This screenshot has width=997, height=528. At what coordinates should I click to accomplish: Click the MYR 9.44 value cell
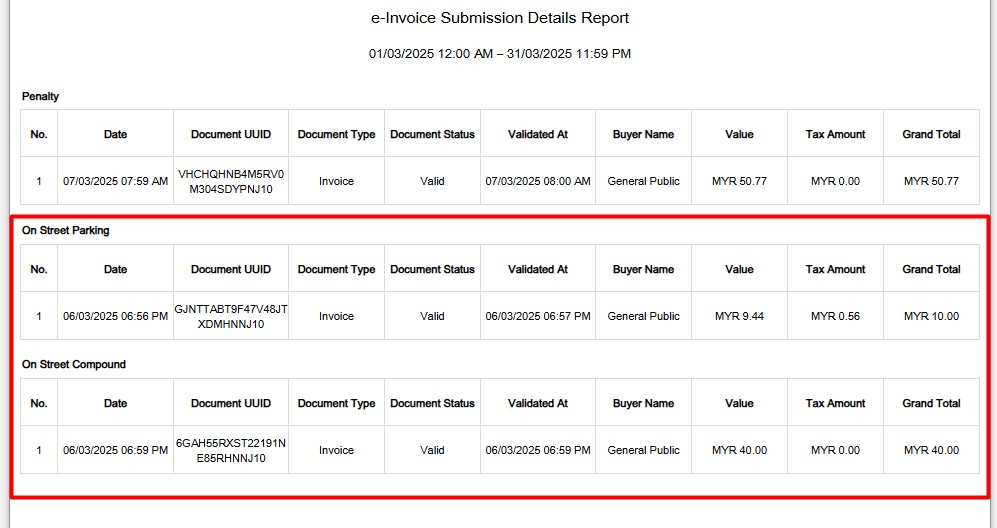[739, 316]
